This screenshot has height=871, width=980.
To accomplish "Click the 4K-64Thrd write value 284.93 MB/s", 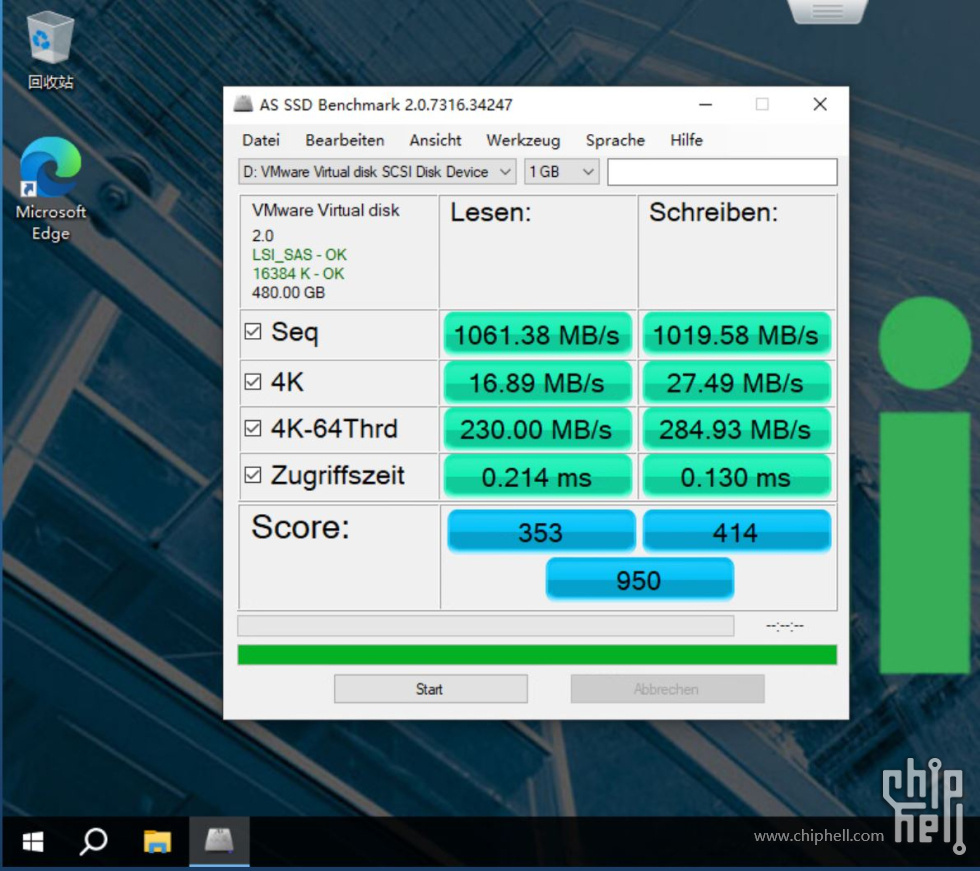I will tap(736, 429).
